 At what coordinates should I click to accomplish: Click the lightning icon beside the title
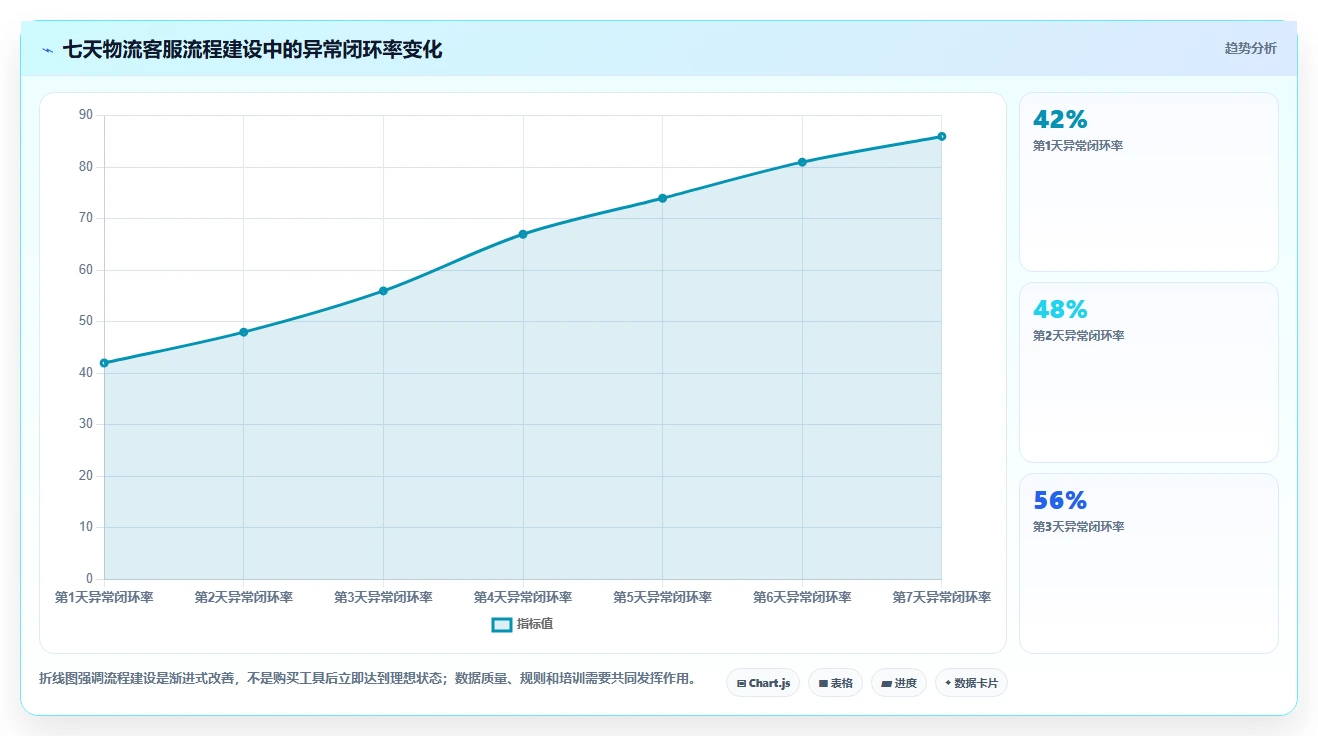point(47,50)
